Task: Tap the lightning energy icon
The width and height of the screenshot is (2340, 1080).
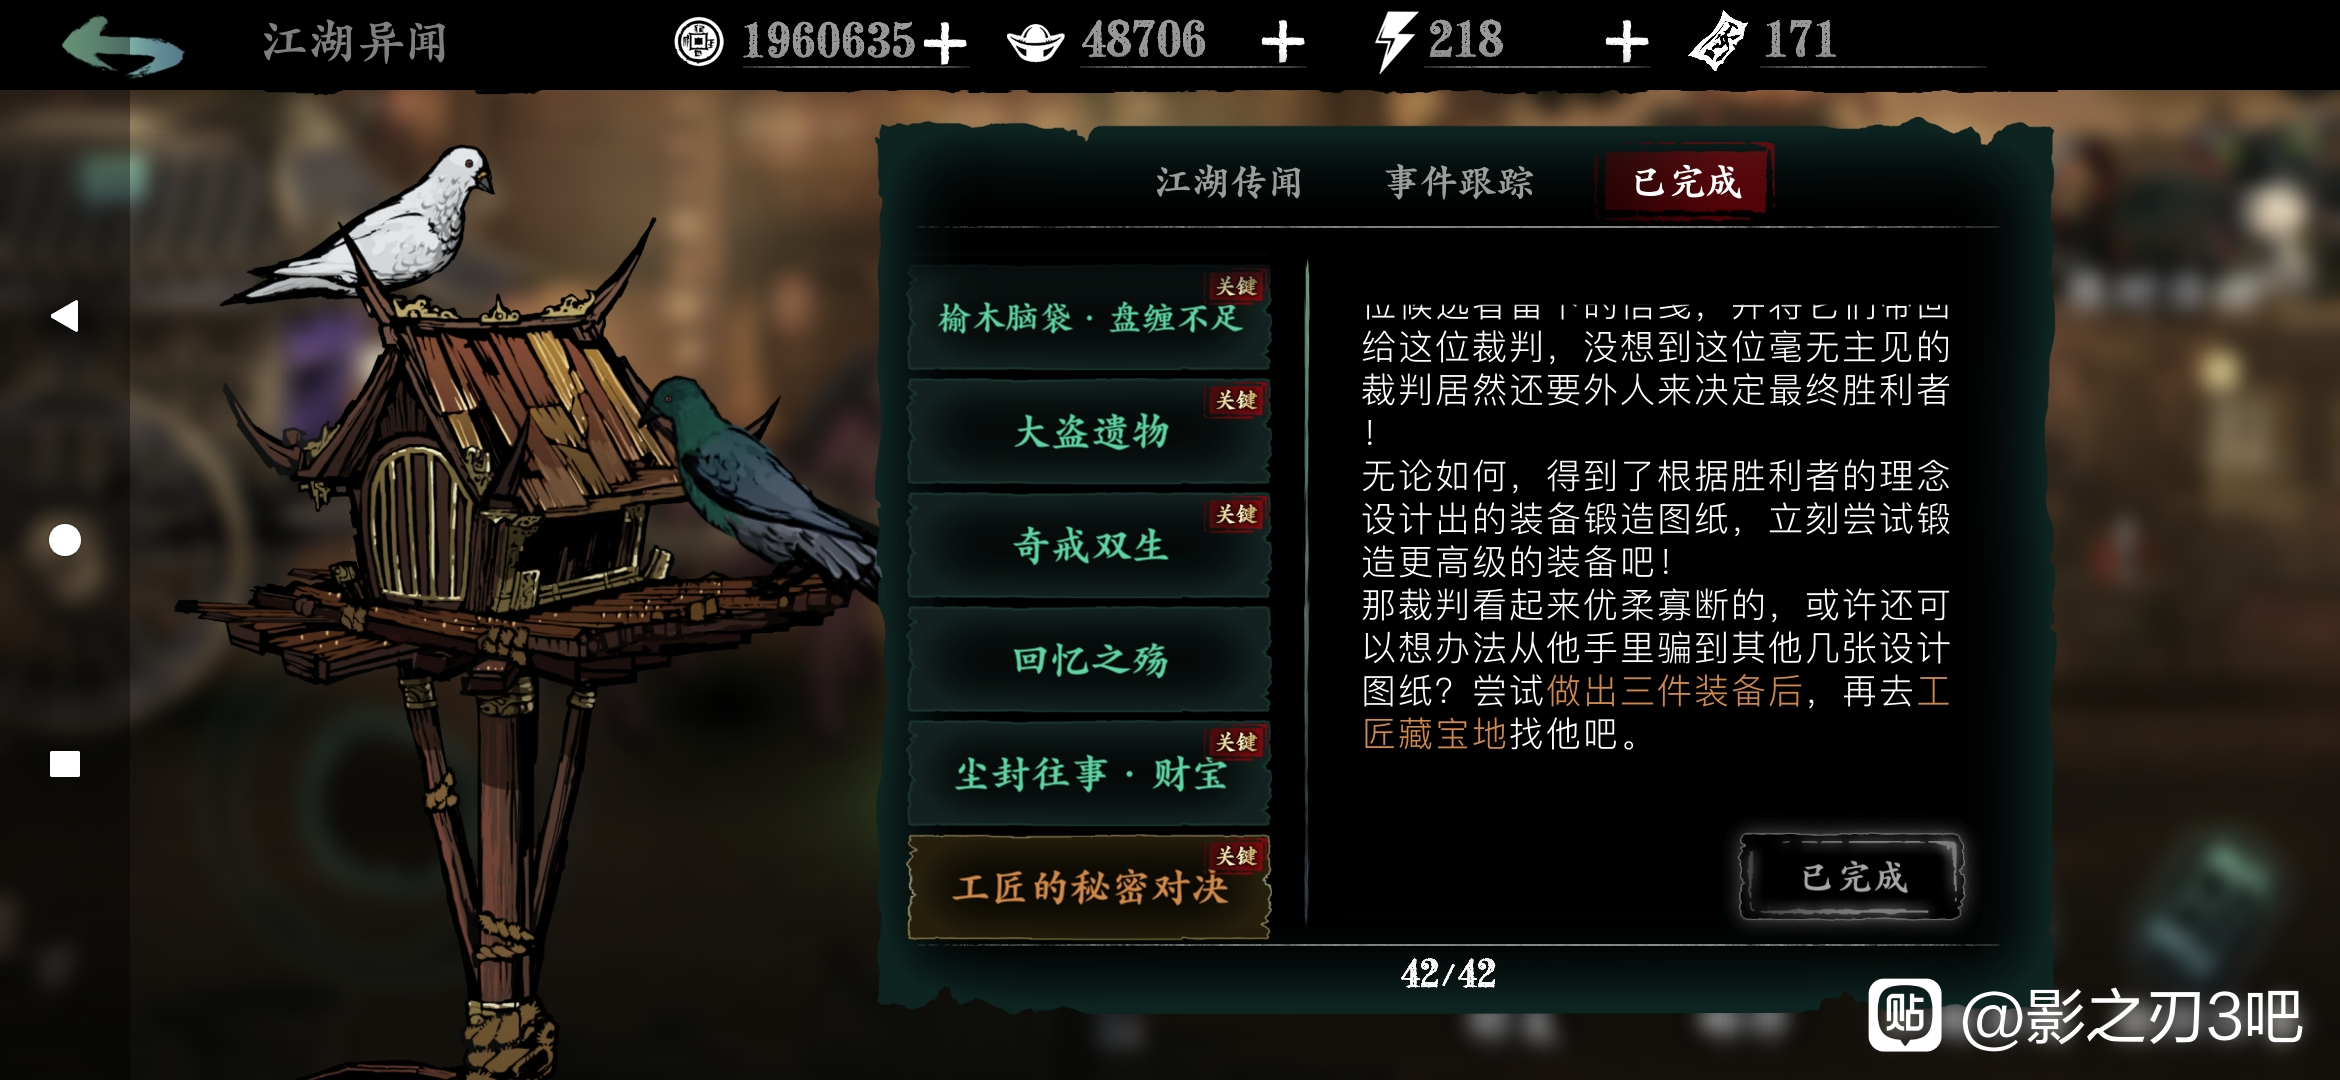Action: pos(1394,42)
